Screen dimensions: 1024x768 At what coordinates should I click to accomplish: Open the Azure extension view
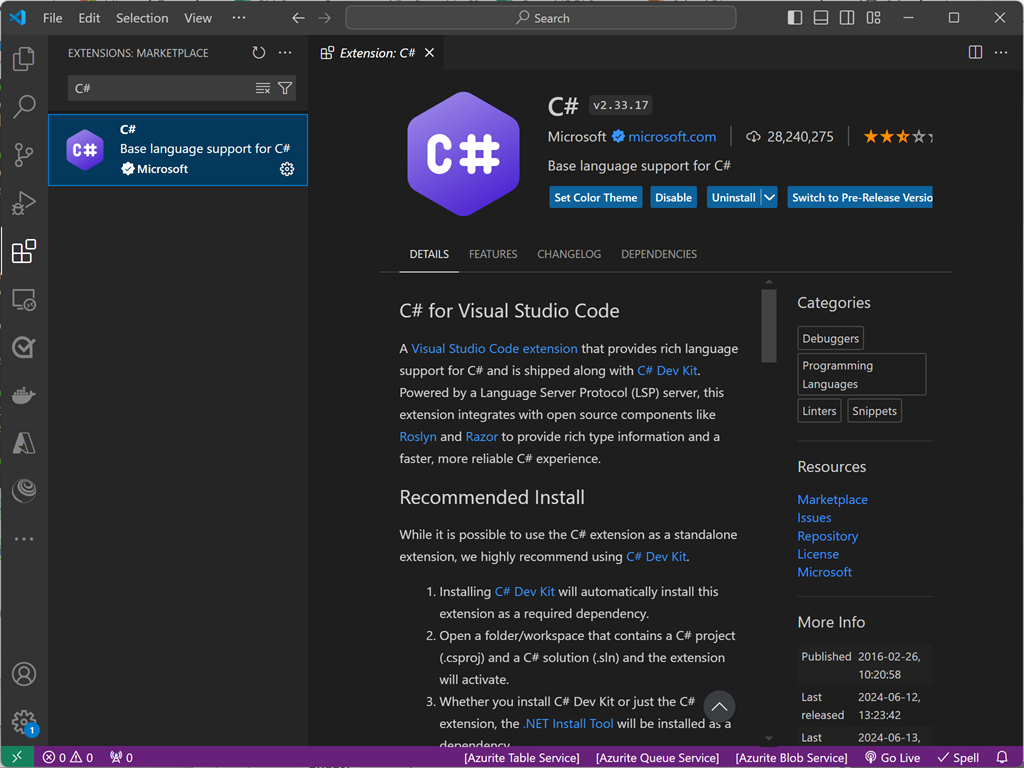coord(23,443)
